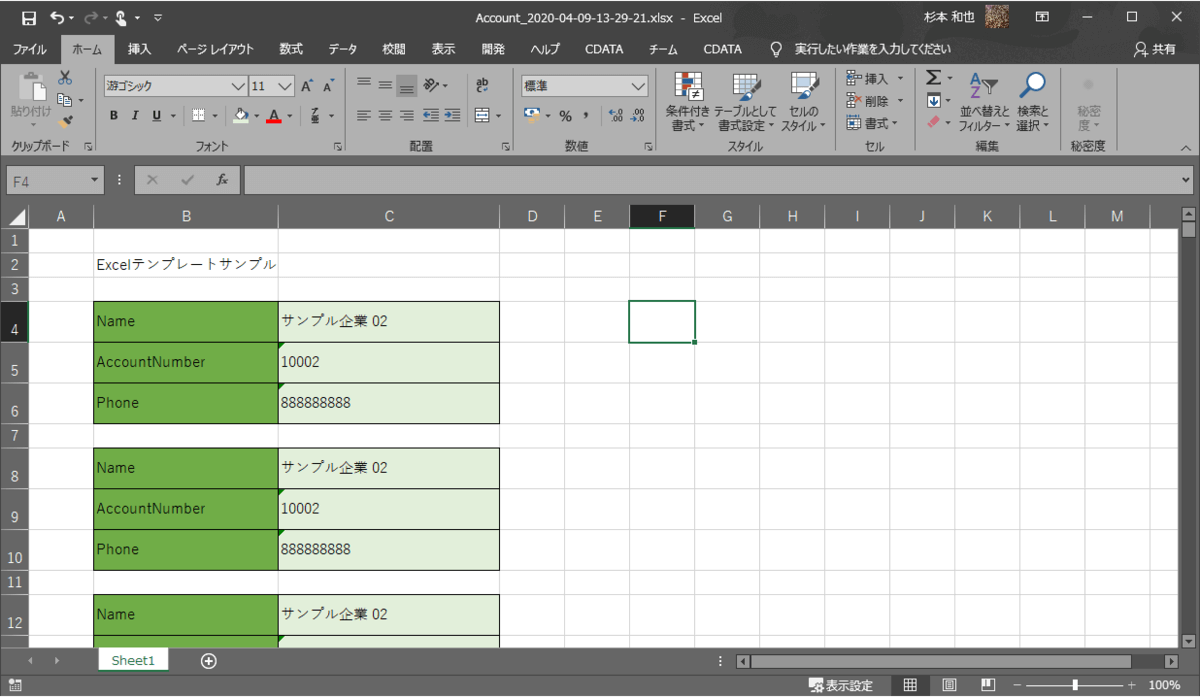
Task: Click 表示設定 in status bar
Action: 840,685
